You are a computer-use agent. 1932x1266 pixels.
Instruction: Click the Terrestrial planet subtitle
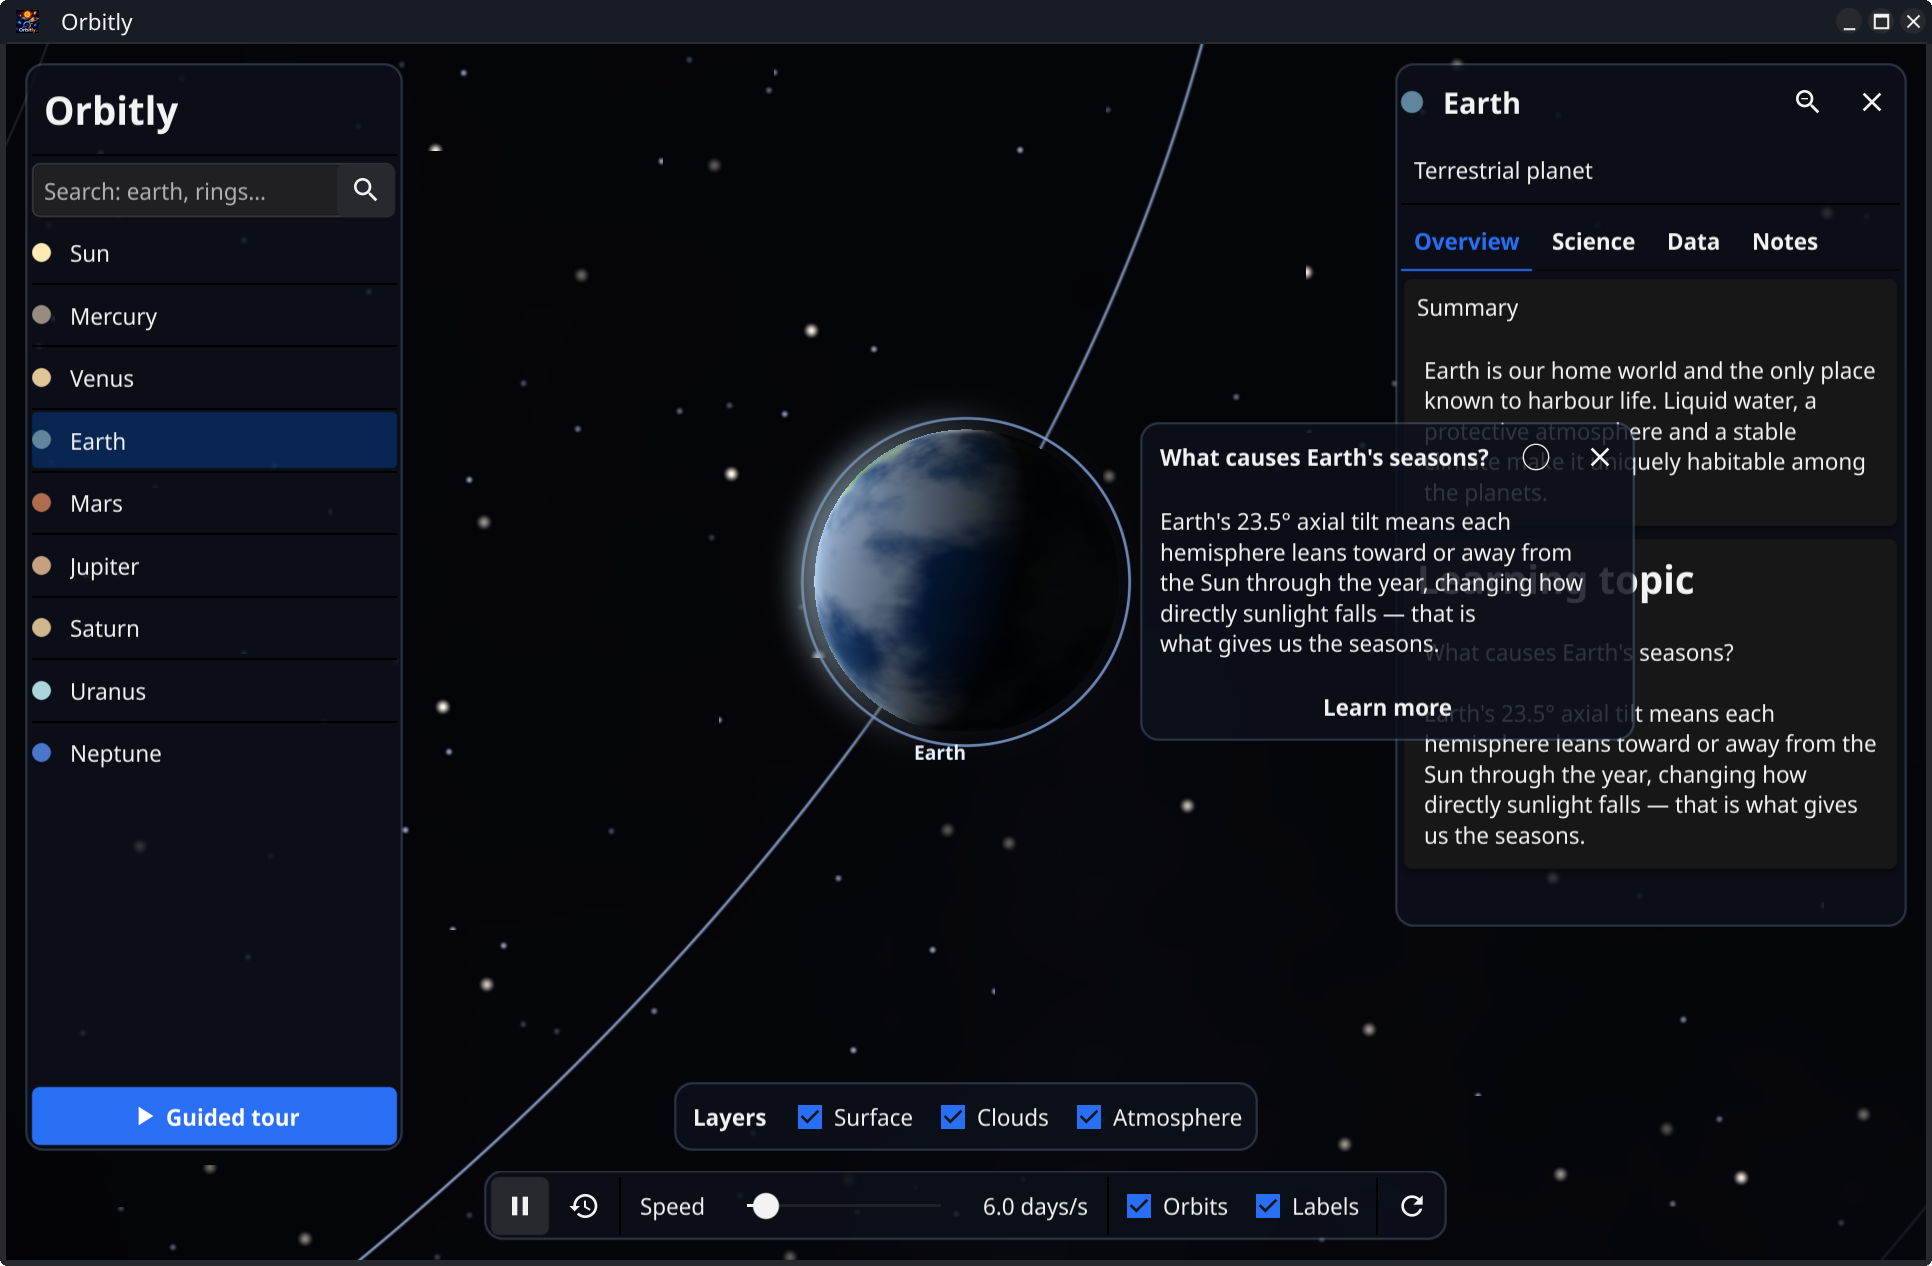[x=1502, y=171]
